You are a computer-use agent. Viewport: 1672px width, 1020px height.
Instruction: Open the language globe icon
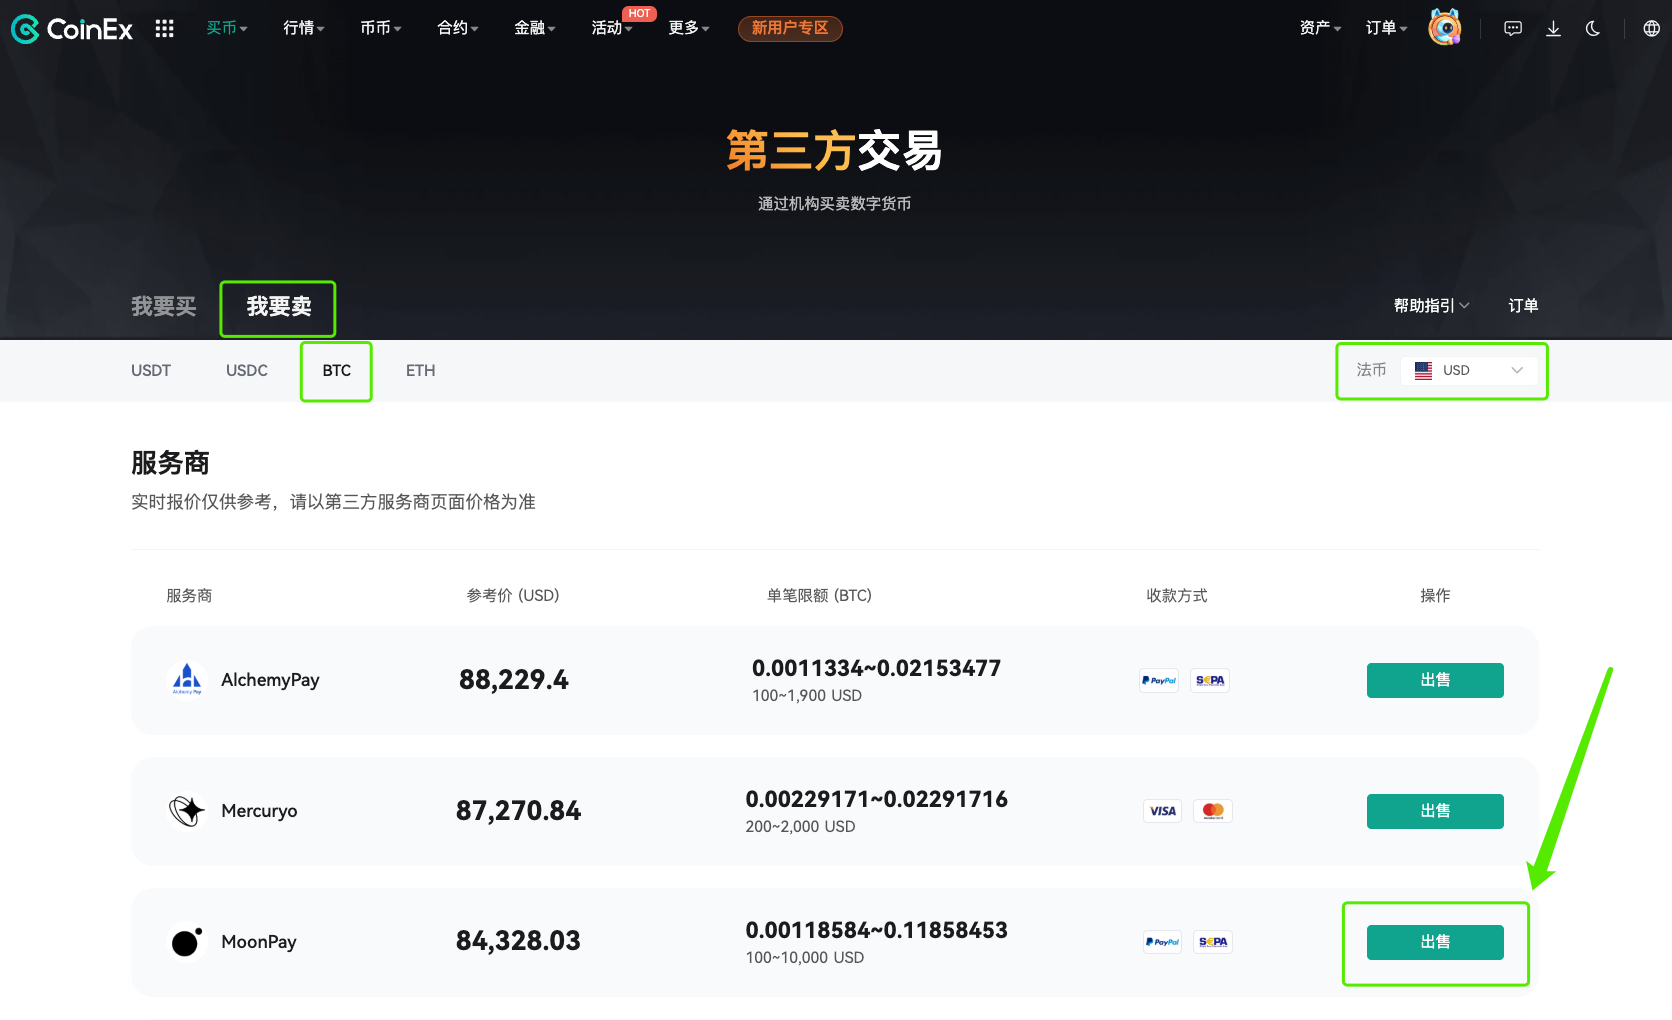1651,29
